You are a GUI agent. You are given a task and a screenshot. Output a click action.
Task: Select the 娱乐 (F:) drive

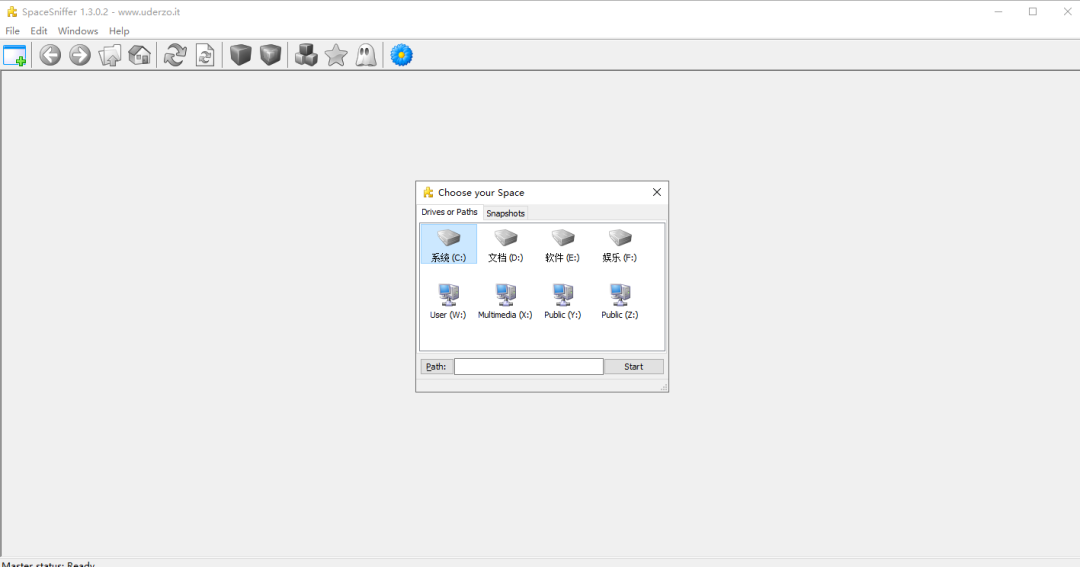tap(620, 245)
